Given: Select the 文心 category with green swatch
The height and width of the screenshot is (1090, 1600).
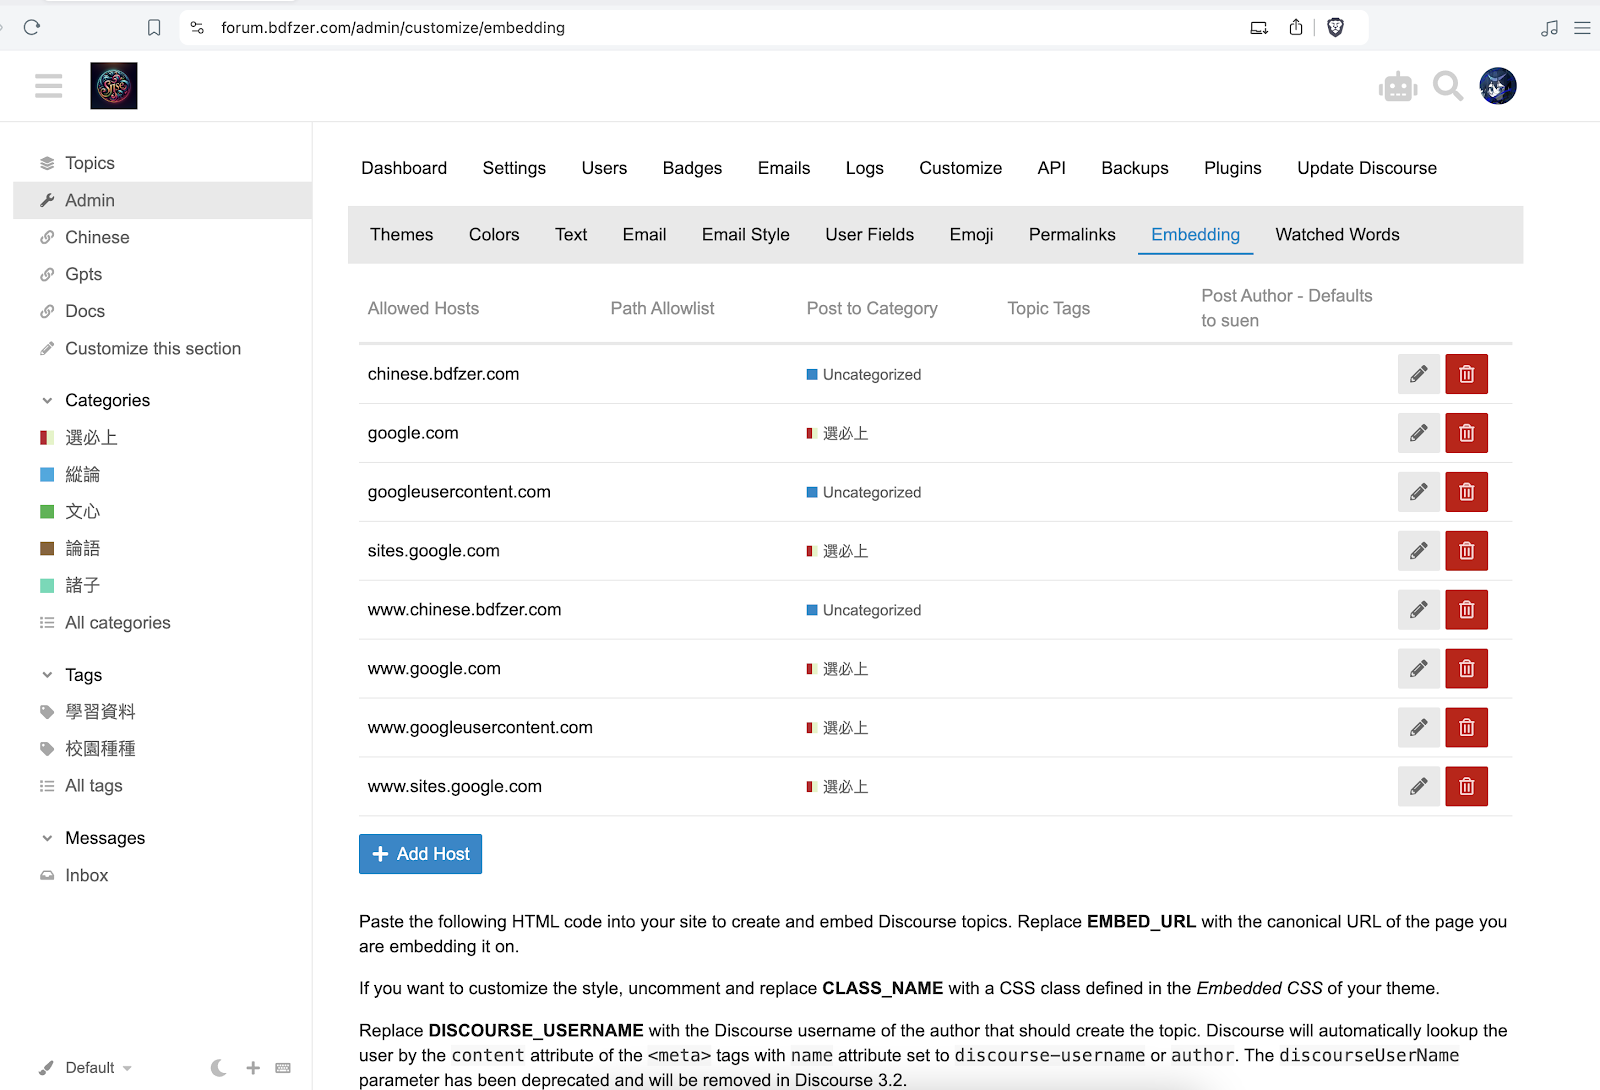Looking at the screenshot, I should (82, 512).
